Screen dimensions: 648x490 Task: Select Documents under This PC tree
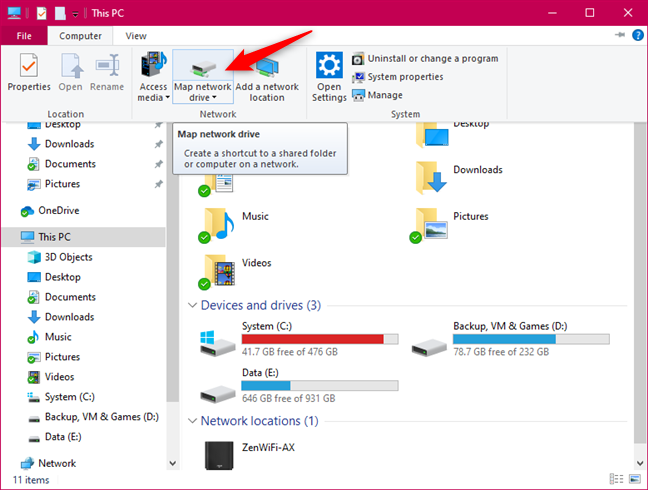pyautogui.click(x=70, y=297)
